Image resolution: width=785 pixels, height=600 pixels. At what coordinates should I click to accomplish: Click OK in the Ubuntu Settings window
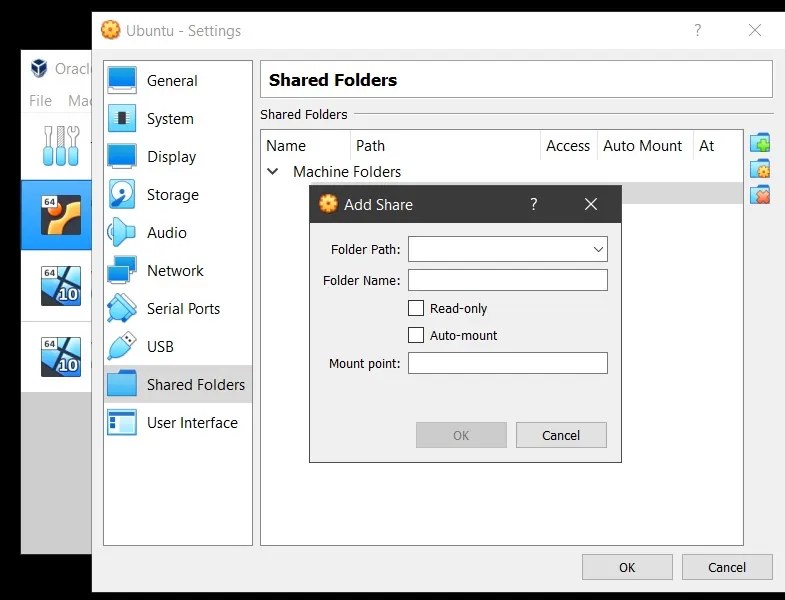(x=627, y=567)
